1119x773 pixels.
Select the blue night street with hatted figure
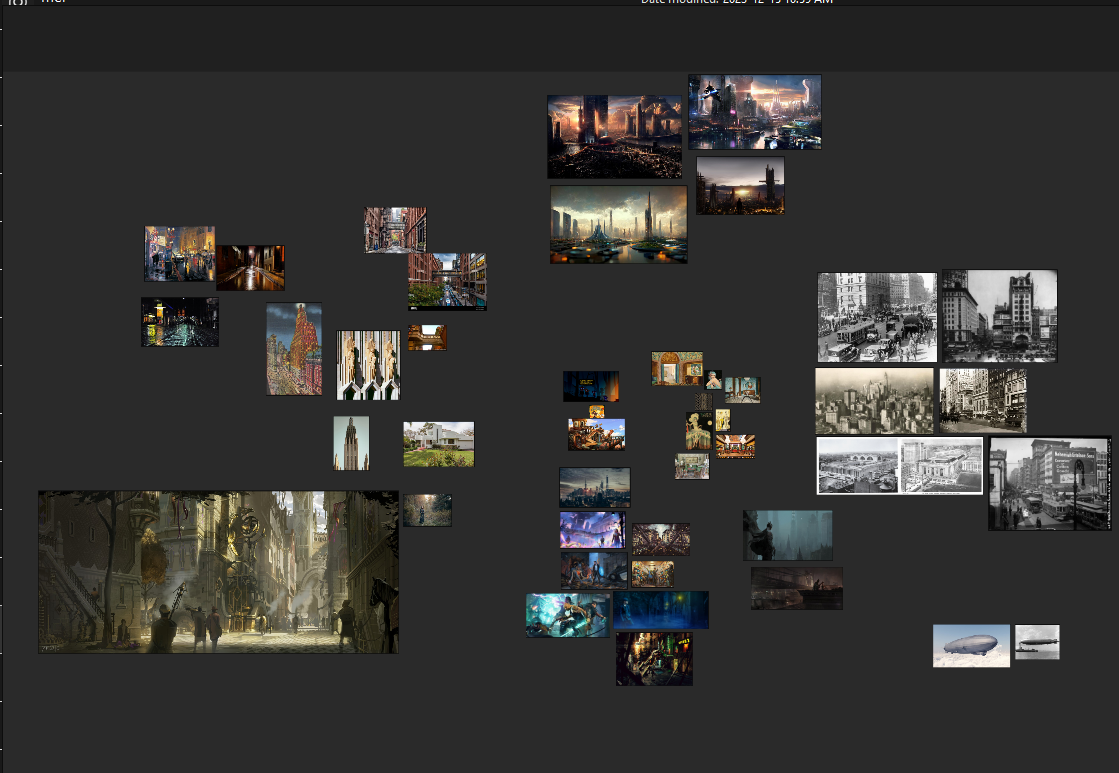pos(661,610)
